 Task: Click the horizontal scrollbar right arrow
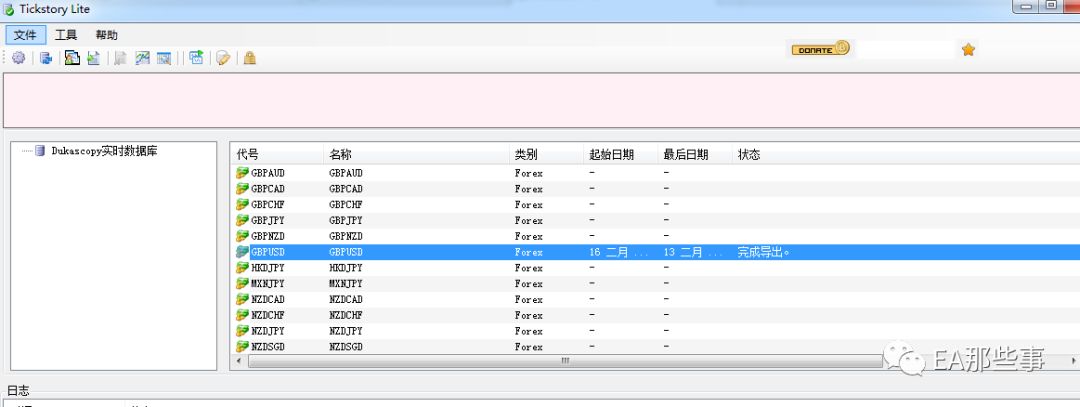pos(1074,361)
